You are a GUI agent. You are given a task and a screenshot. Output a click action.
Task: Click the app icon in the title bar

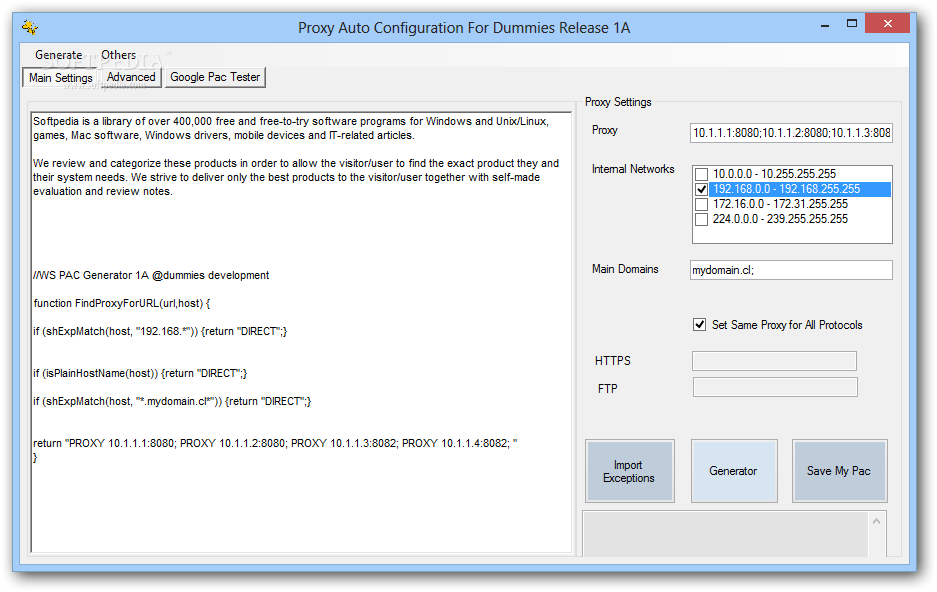click(29, 27)
